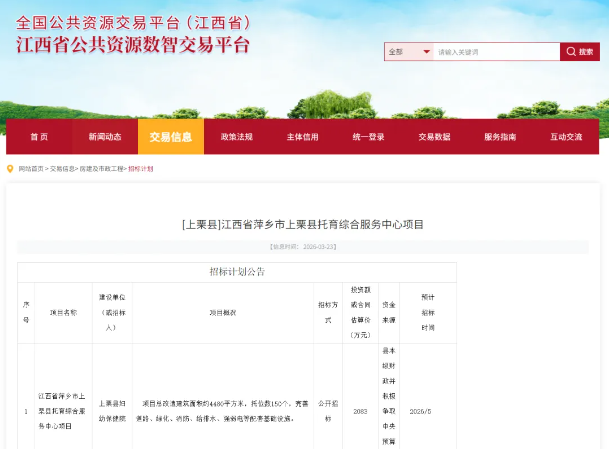610x473 pixels.
Task: Click the 序号 column header
Action: [x=26, y=312]
